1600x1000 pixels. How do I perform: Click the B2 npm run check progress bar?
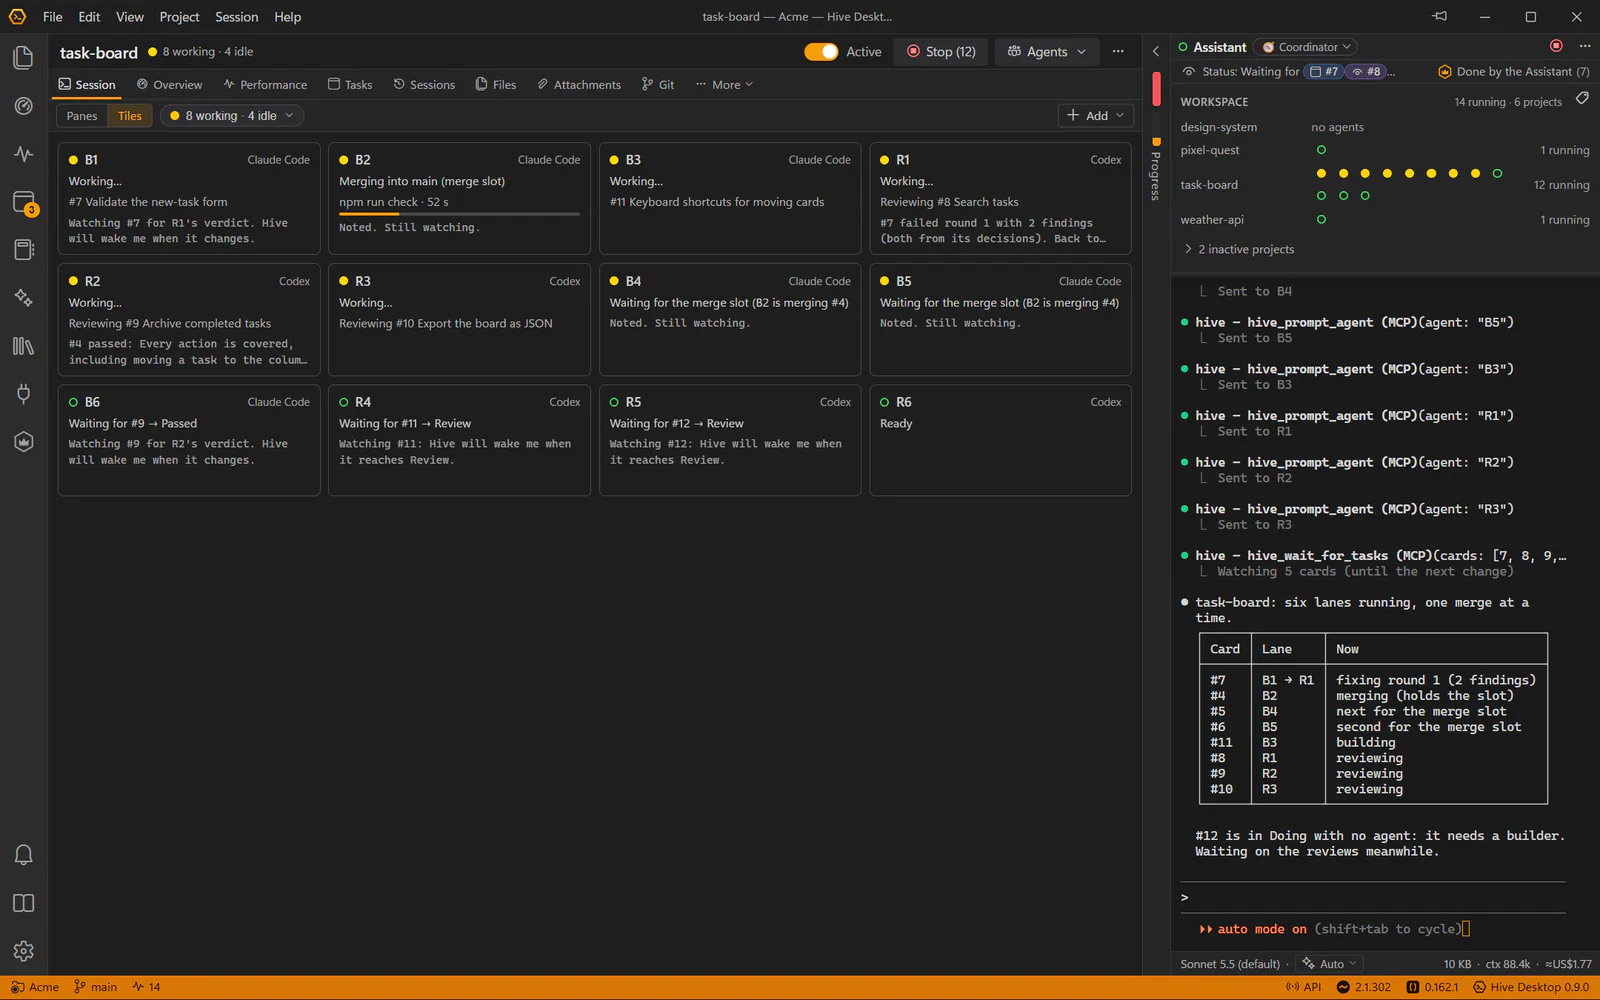459,214
